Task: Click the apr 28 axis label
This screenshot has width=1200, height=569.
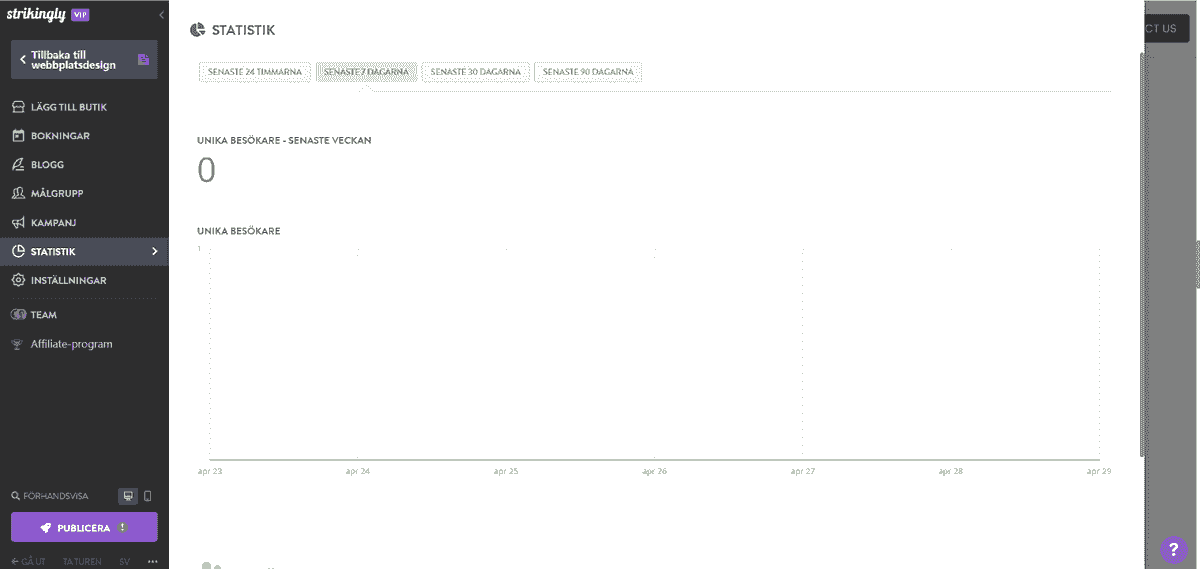Action: pos(951,470)
